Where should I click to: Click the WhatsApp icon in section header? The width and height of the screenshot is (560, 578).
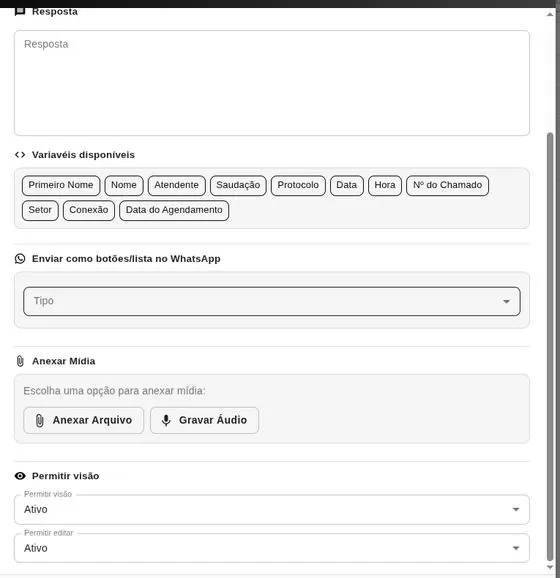coord(20,259)
